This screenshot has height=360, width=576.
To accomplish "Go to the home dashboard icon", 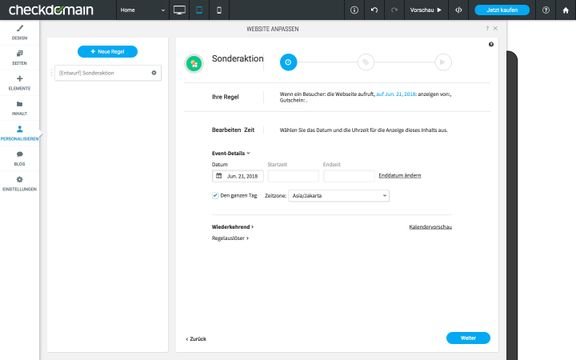I will (566, 10).
